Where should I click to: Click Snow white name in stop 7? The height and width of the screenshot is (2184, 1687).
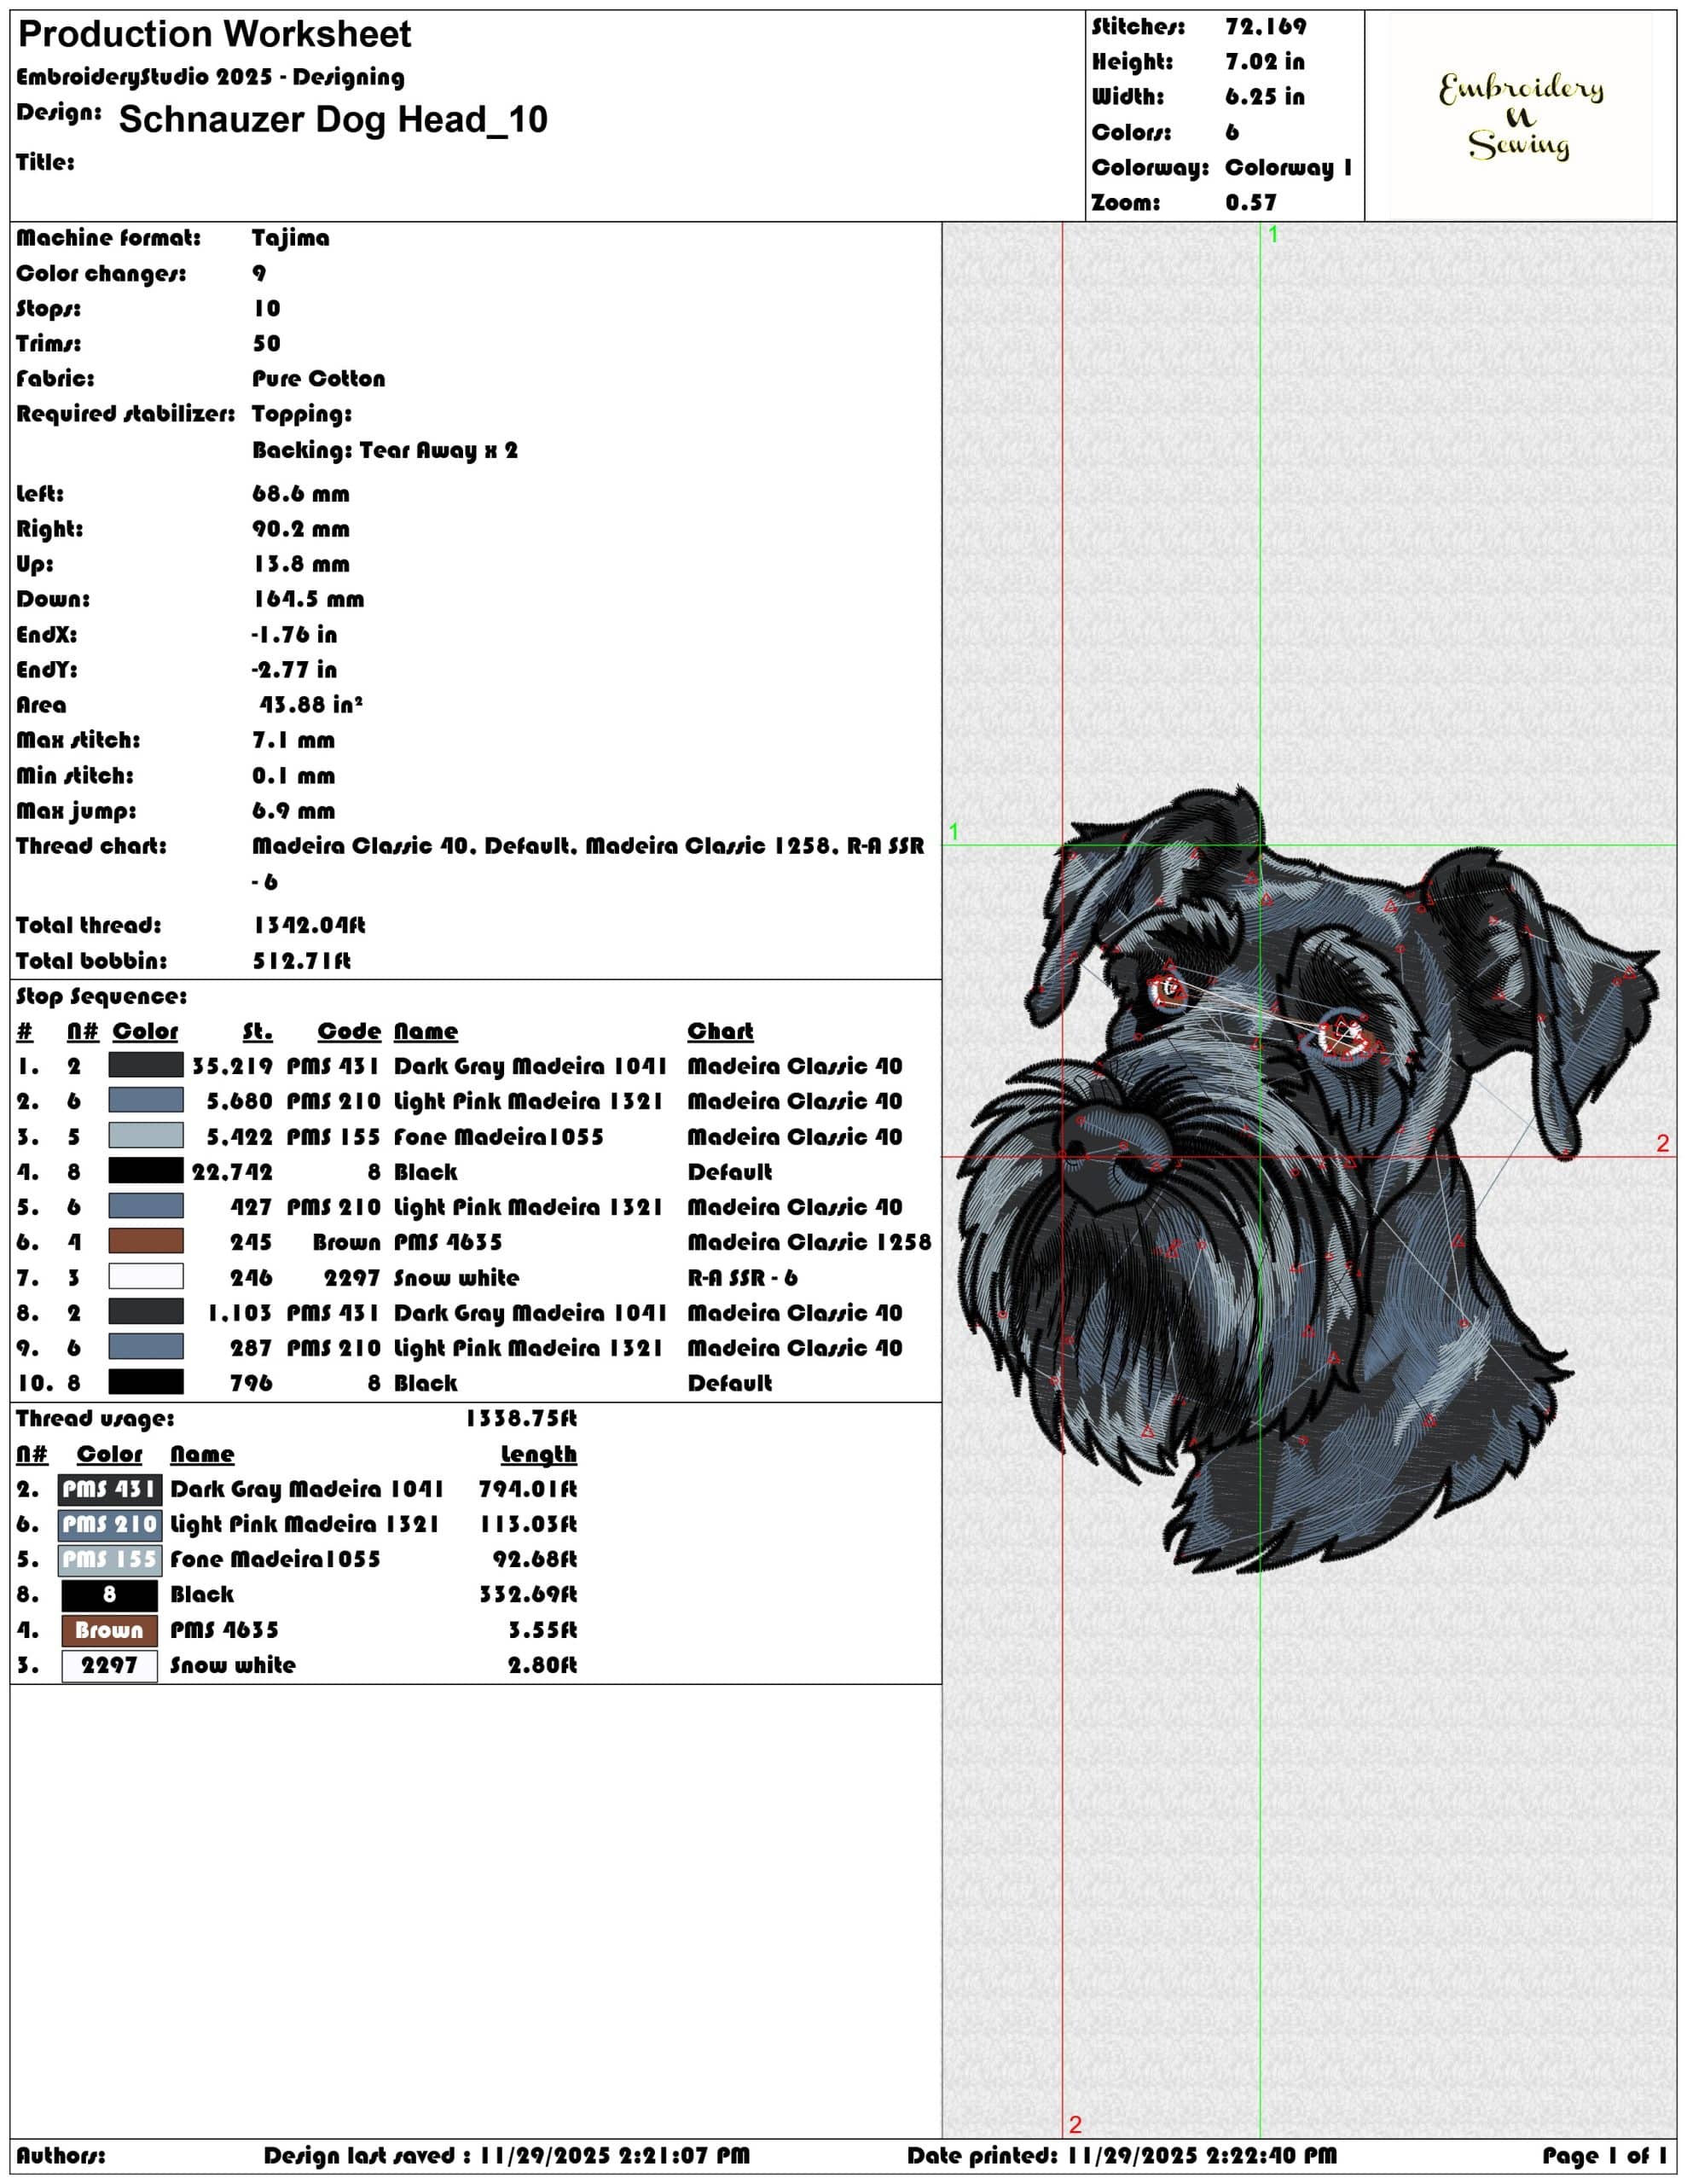tap(456, 1278)
